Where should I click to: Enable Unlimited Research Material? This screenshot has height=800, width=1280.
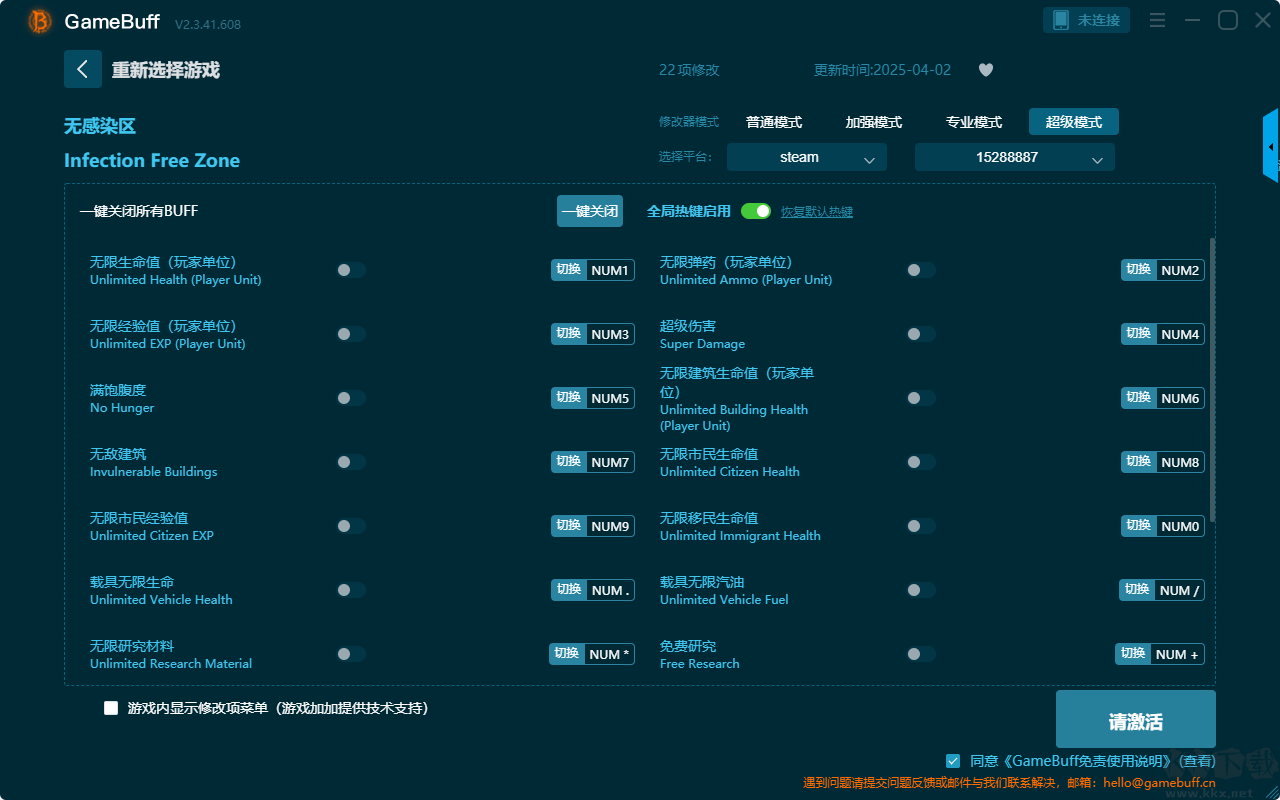351,654
